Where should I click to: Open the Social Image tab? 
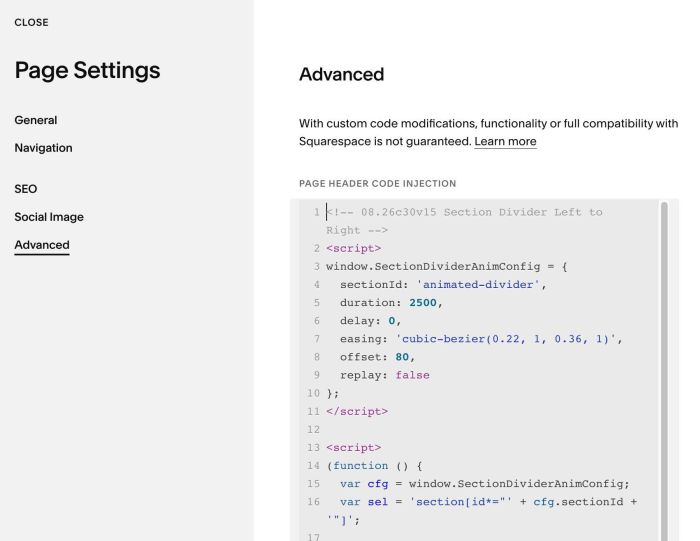[x=49, y=217]
